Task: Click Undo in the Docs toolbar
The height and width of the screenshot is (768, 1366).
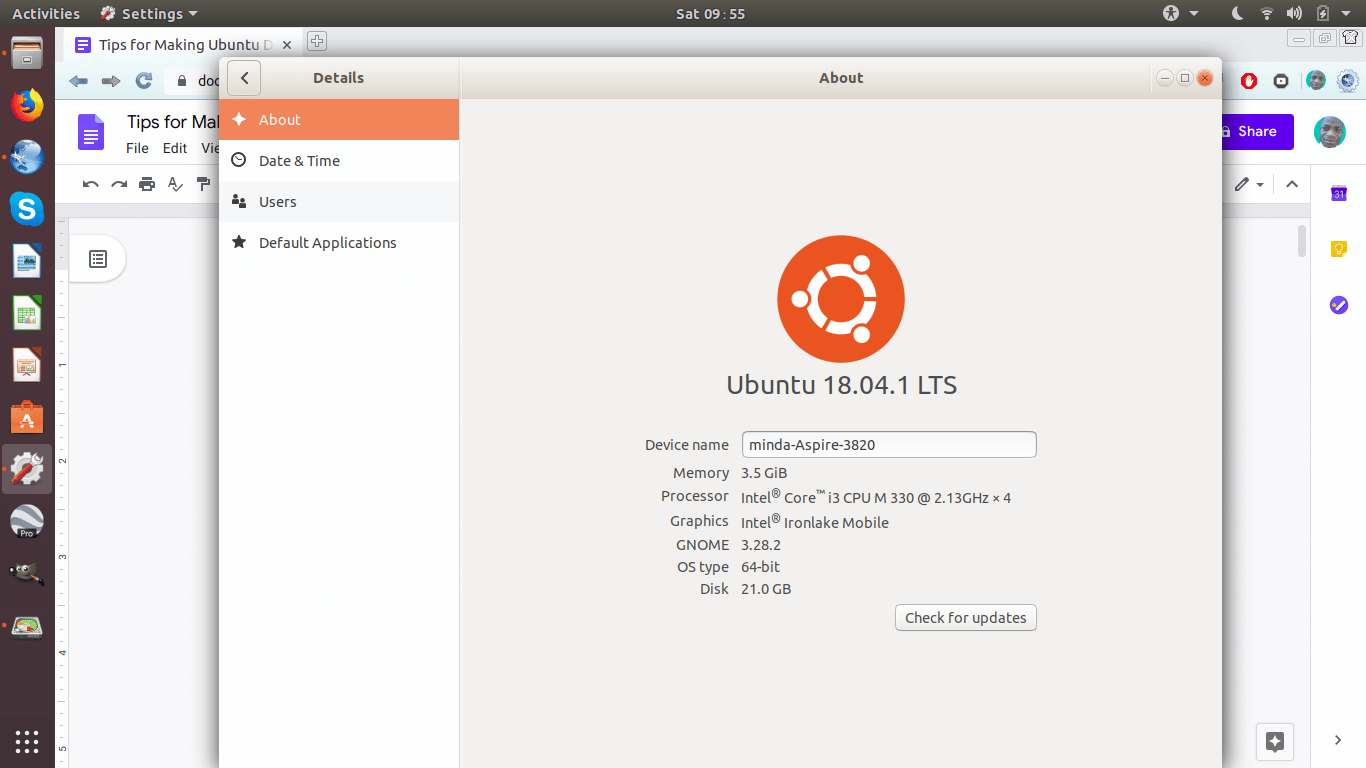Action: (91, 184)
